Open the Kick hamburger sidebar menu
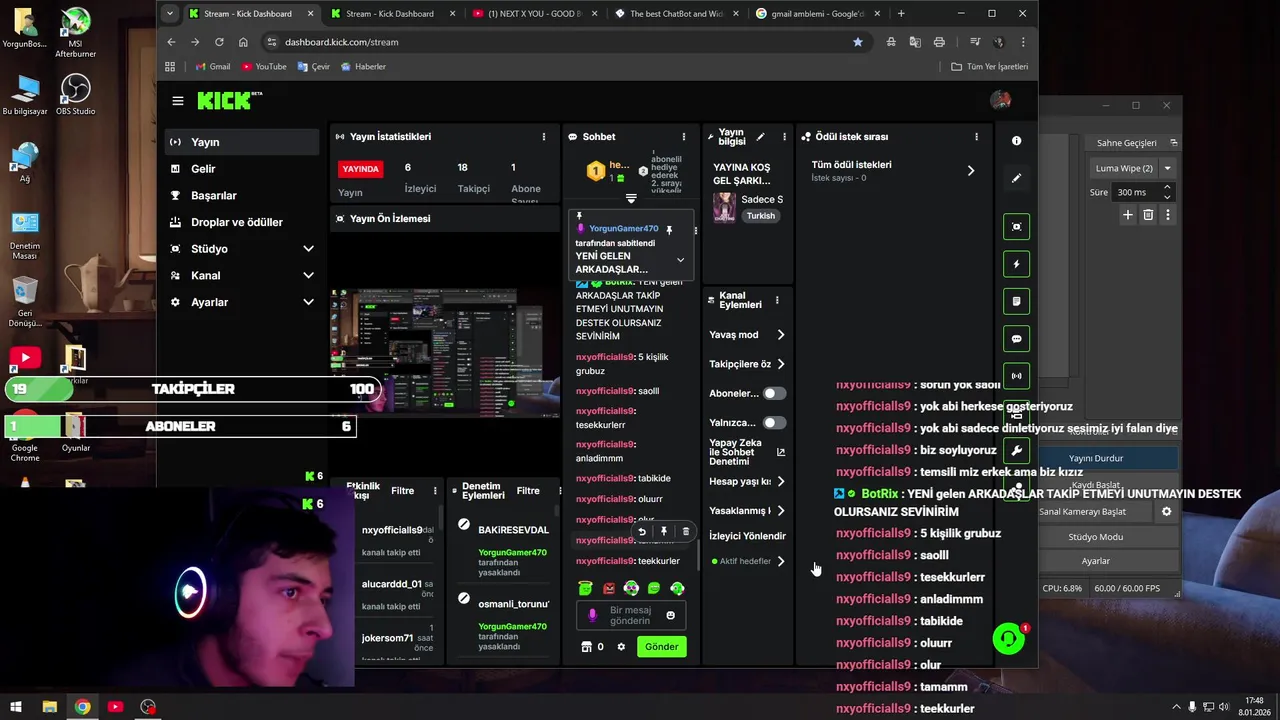 pyautogui.click(x=178, y=101)
